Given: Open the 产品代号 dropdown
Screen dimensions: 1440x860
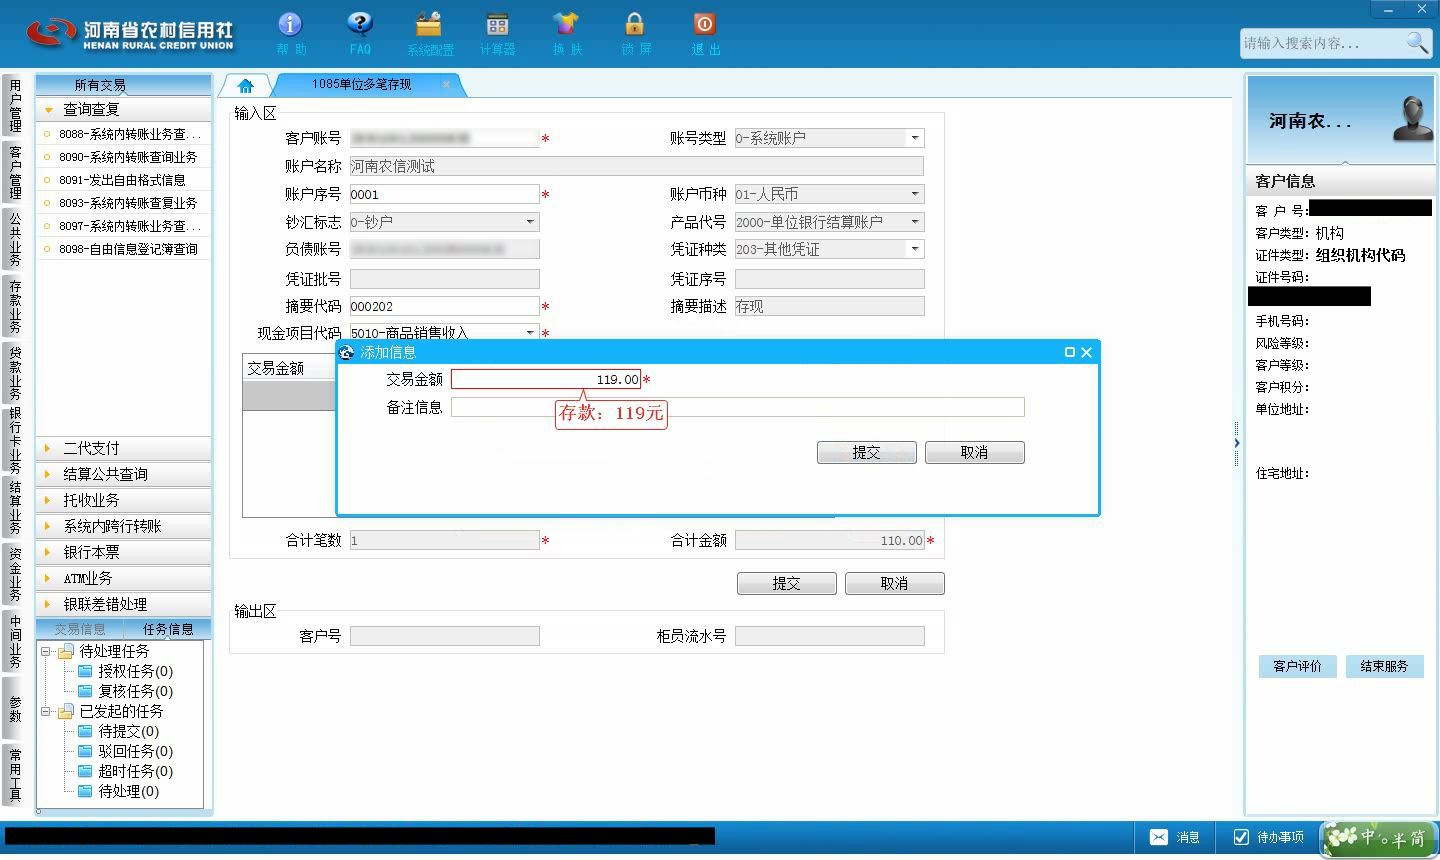Looking at the screenshot, I should [915, 222].
